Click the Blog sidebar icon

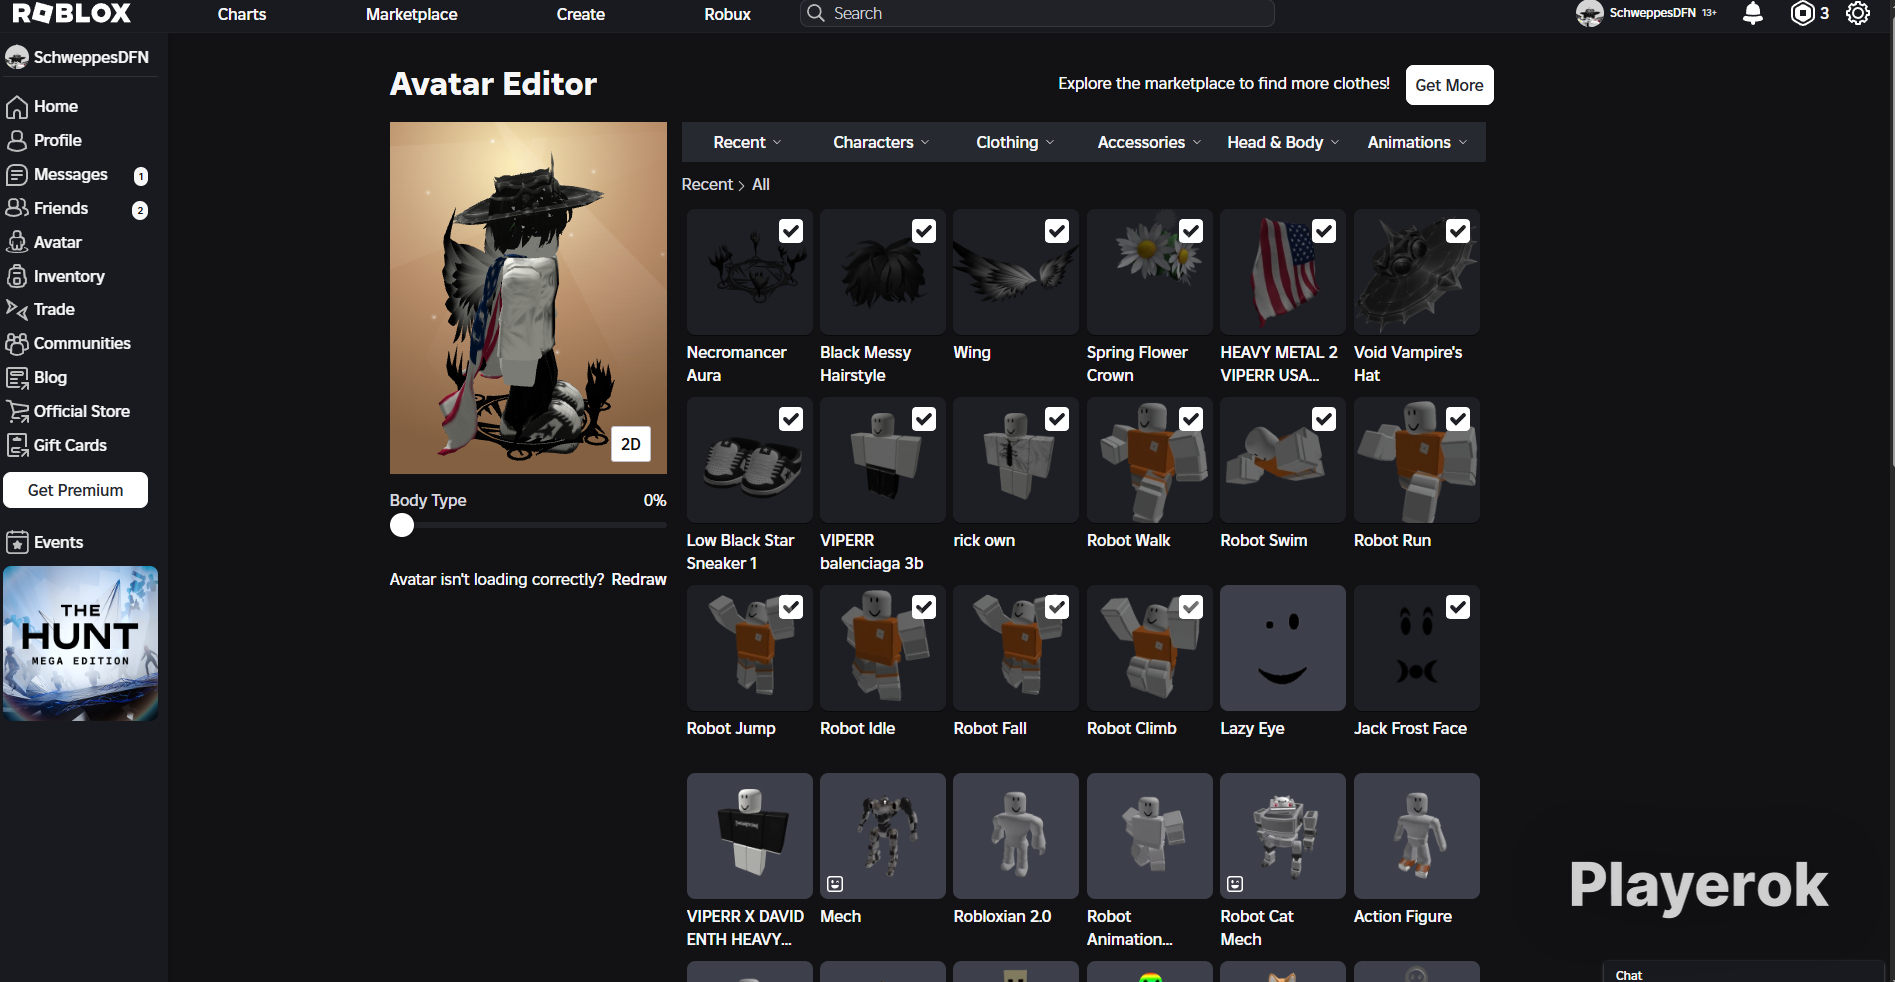point(17,378)
